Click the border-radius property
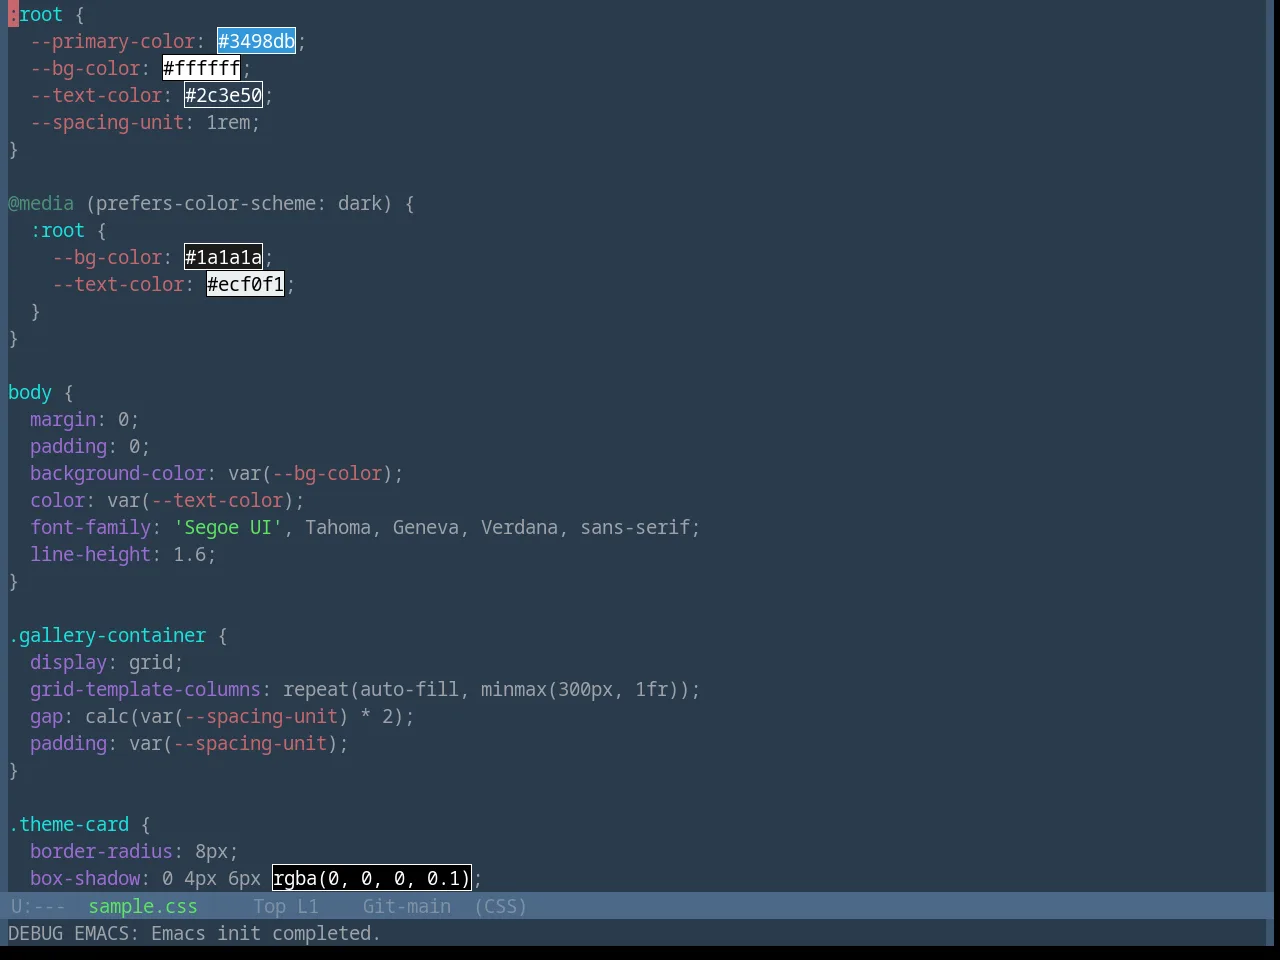This screenshot has width=1280, height=960. pyautogui.click(x=102, y=851)
